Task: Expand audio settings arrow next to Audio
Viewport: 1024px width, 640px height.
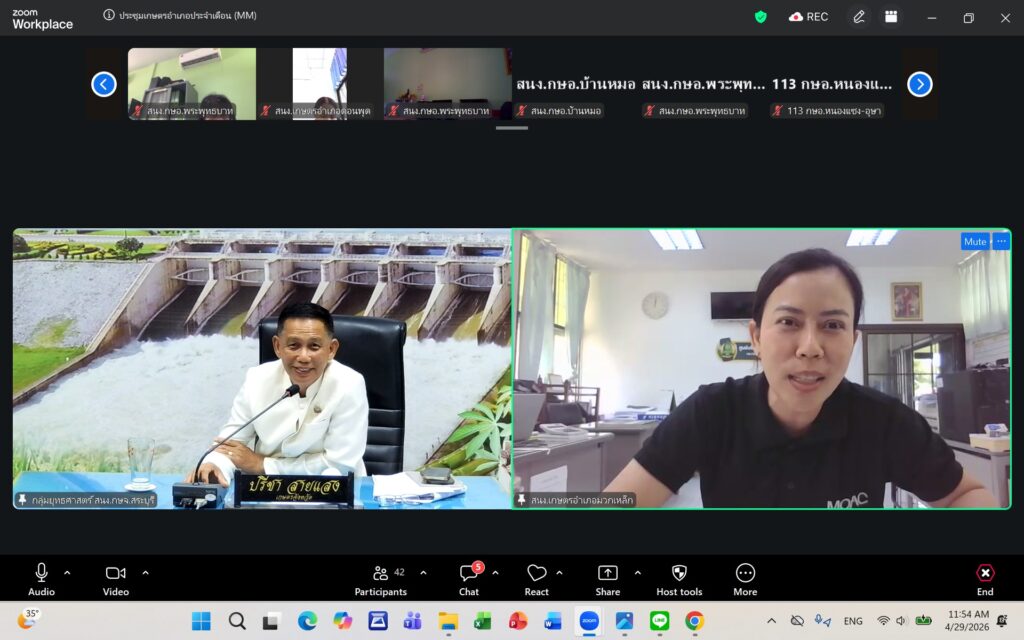Action: pyautogui.click(x=67, y=573)
